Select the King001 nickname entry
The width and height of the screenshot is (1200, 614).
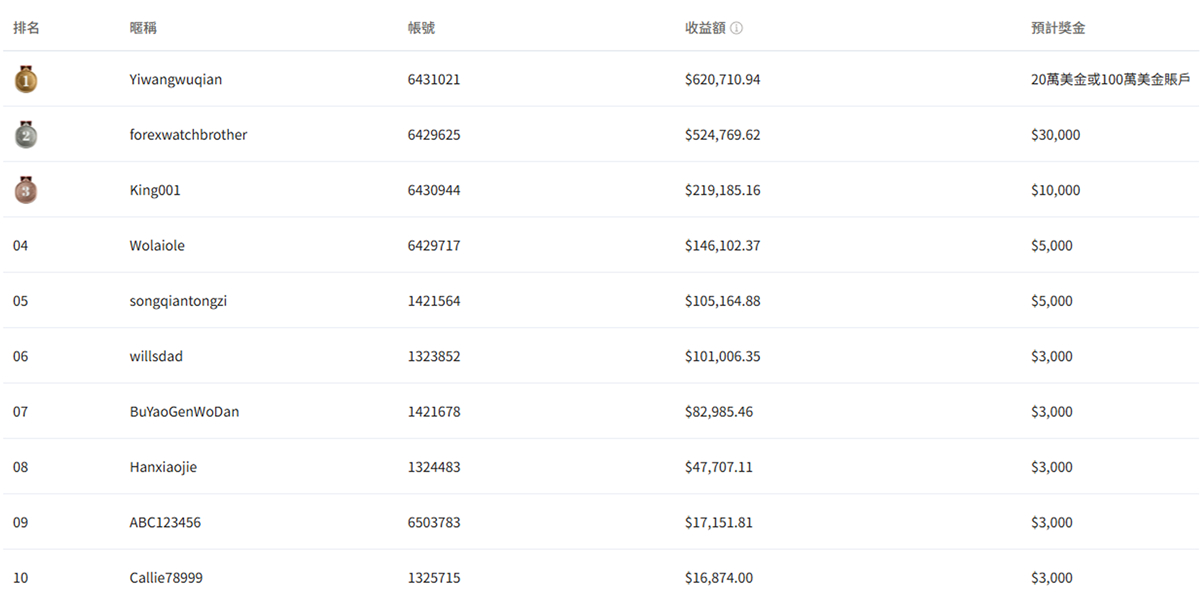[155, 190]
